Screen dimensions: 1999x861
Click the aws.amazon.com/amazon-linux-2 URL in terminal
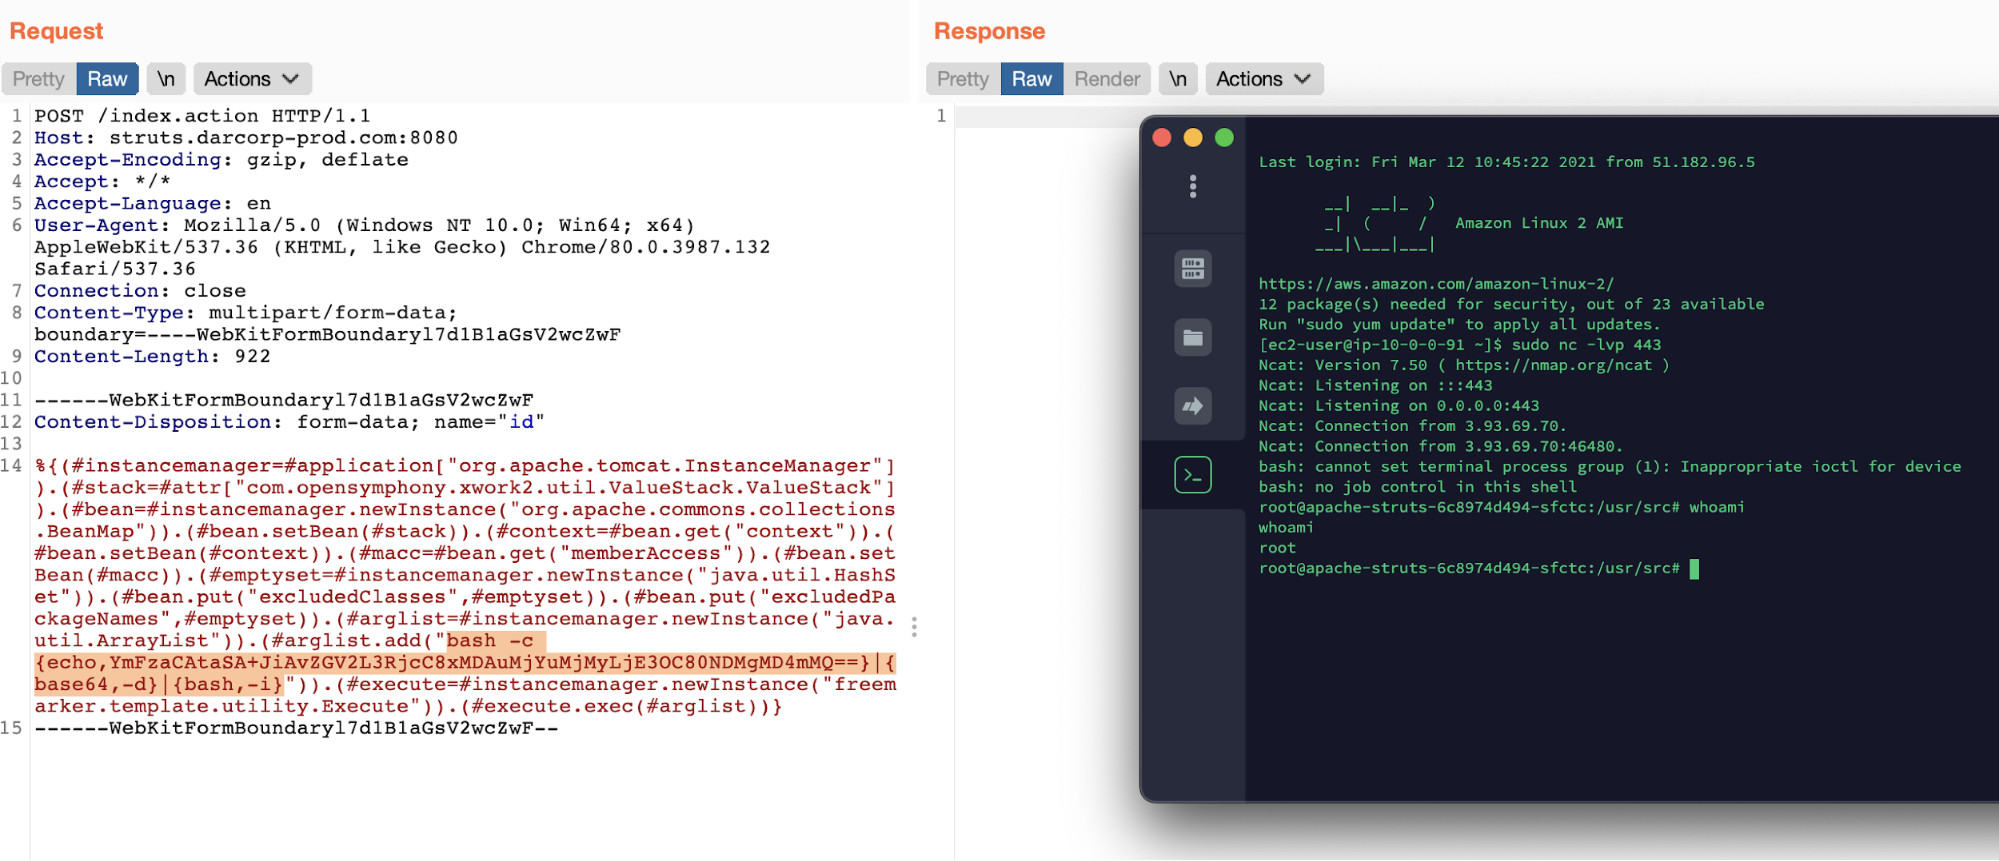coord(1436,284)
